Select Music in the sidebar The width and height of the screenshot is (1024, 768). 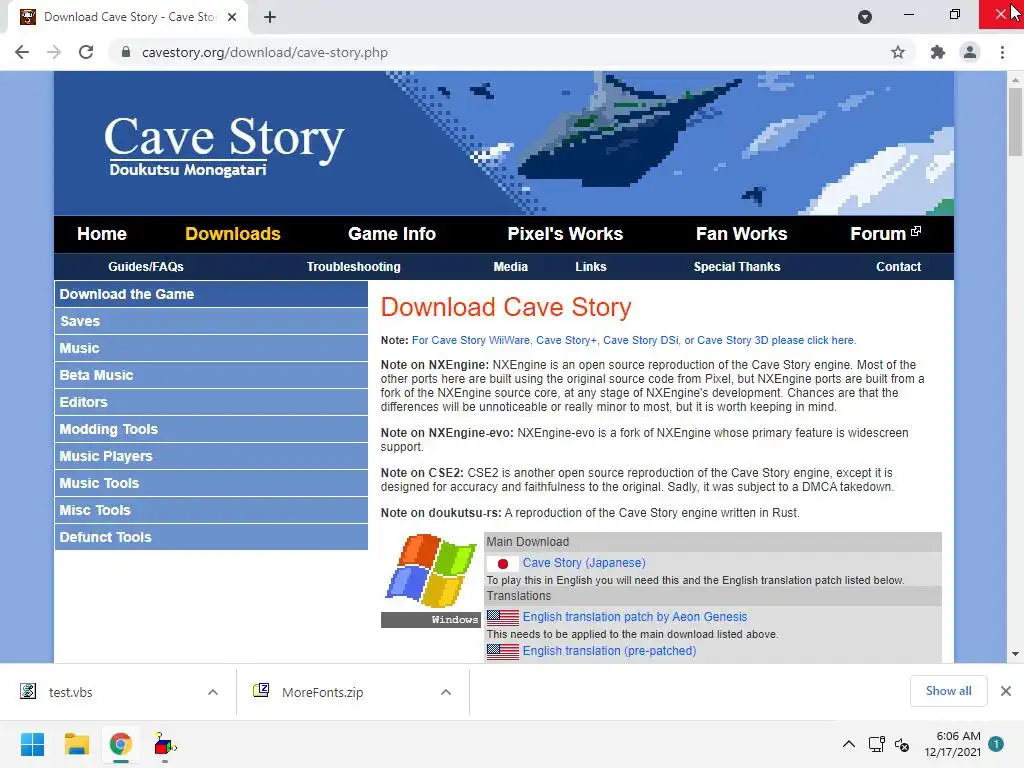coord(212,348)
